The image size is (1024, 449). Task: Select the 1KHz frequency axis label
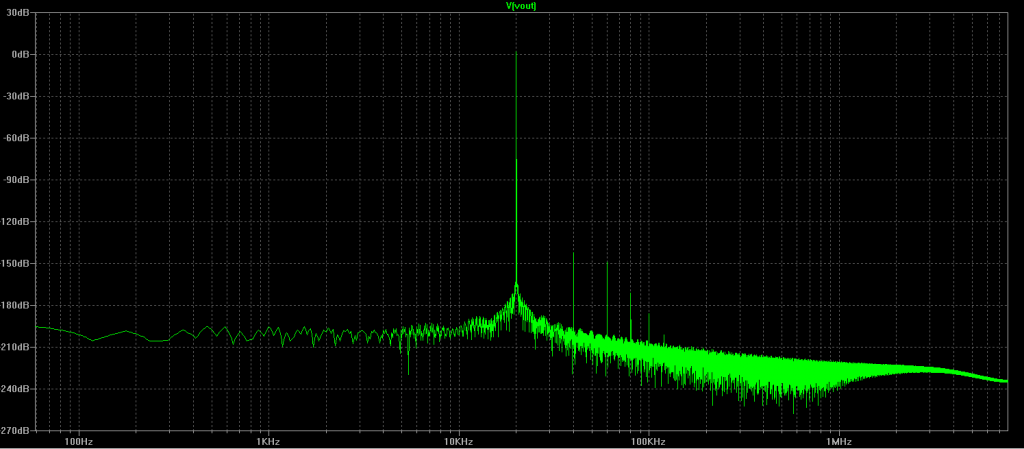click(x=267, y=441)
